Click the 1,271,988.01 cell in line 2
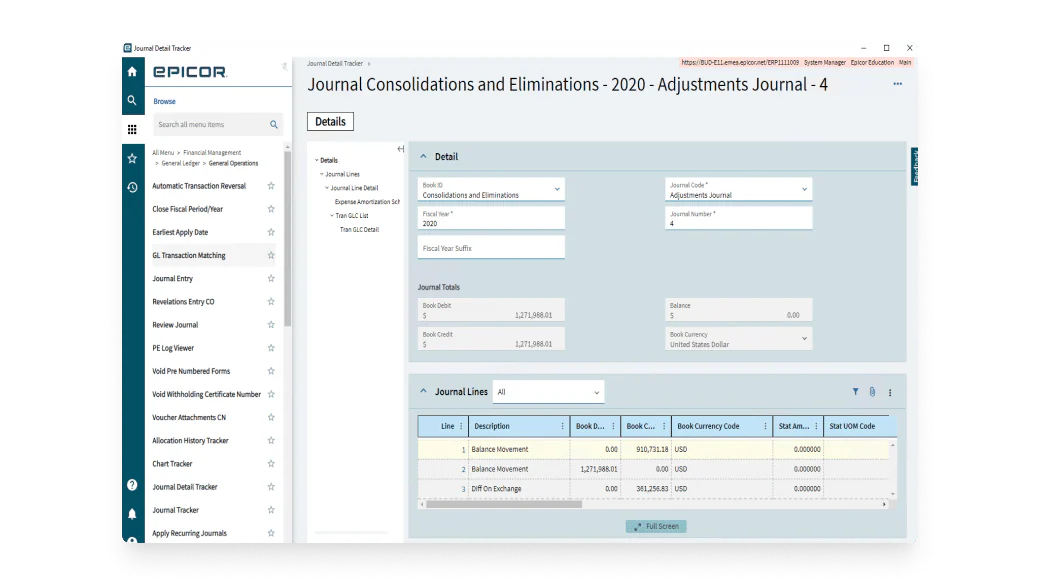Screen dimensions: 1040x585 click(x=595, y=469)
